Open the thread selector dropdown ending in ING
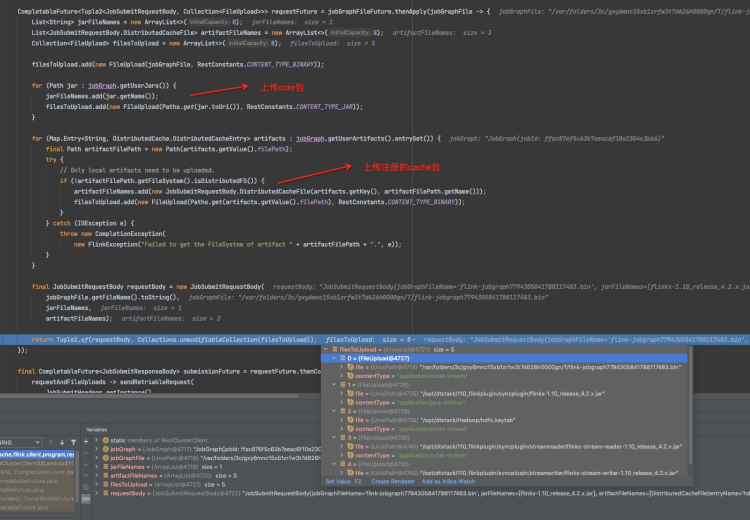750x520 pixels. [21, 443]
